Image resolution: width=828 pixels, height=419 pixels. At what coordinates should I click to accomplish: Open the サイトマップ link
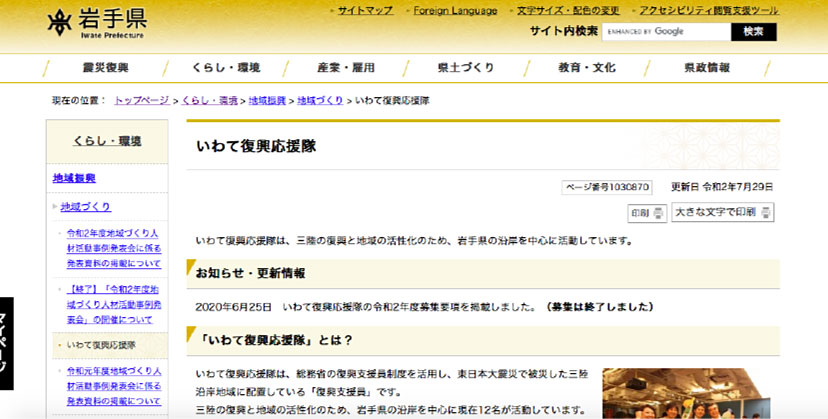pos(365,11)
